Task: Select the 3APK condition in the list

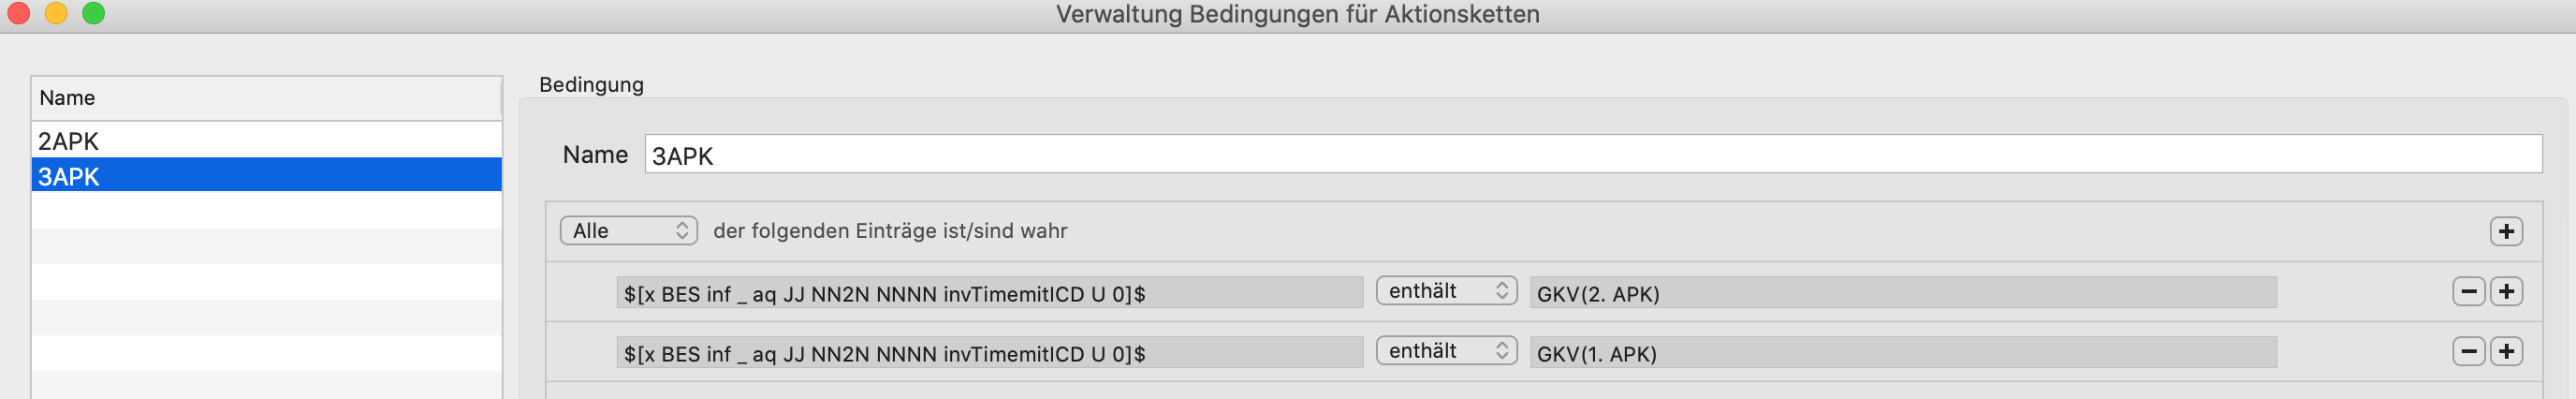Action: tap(266, 175)
